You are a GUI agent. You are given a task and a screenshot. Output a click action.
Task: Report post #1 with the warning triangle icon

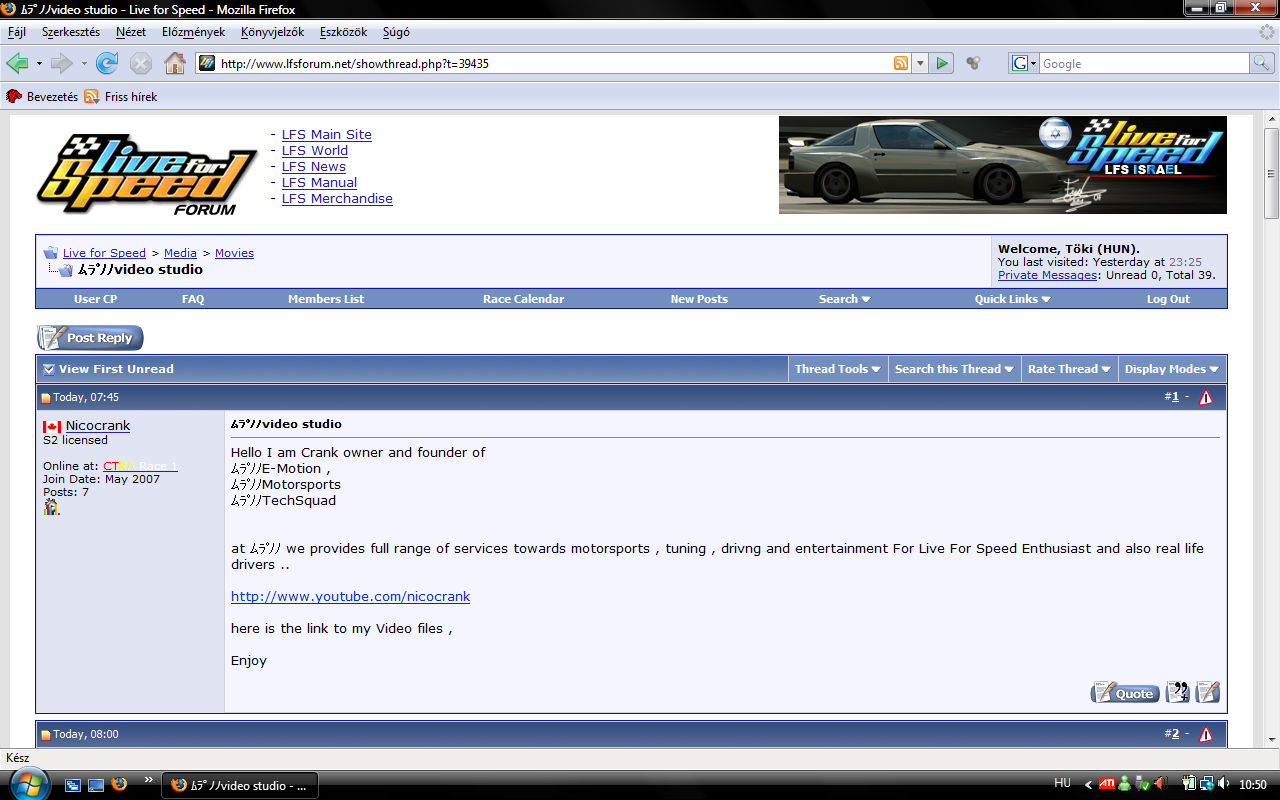tap(1205, 397)
